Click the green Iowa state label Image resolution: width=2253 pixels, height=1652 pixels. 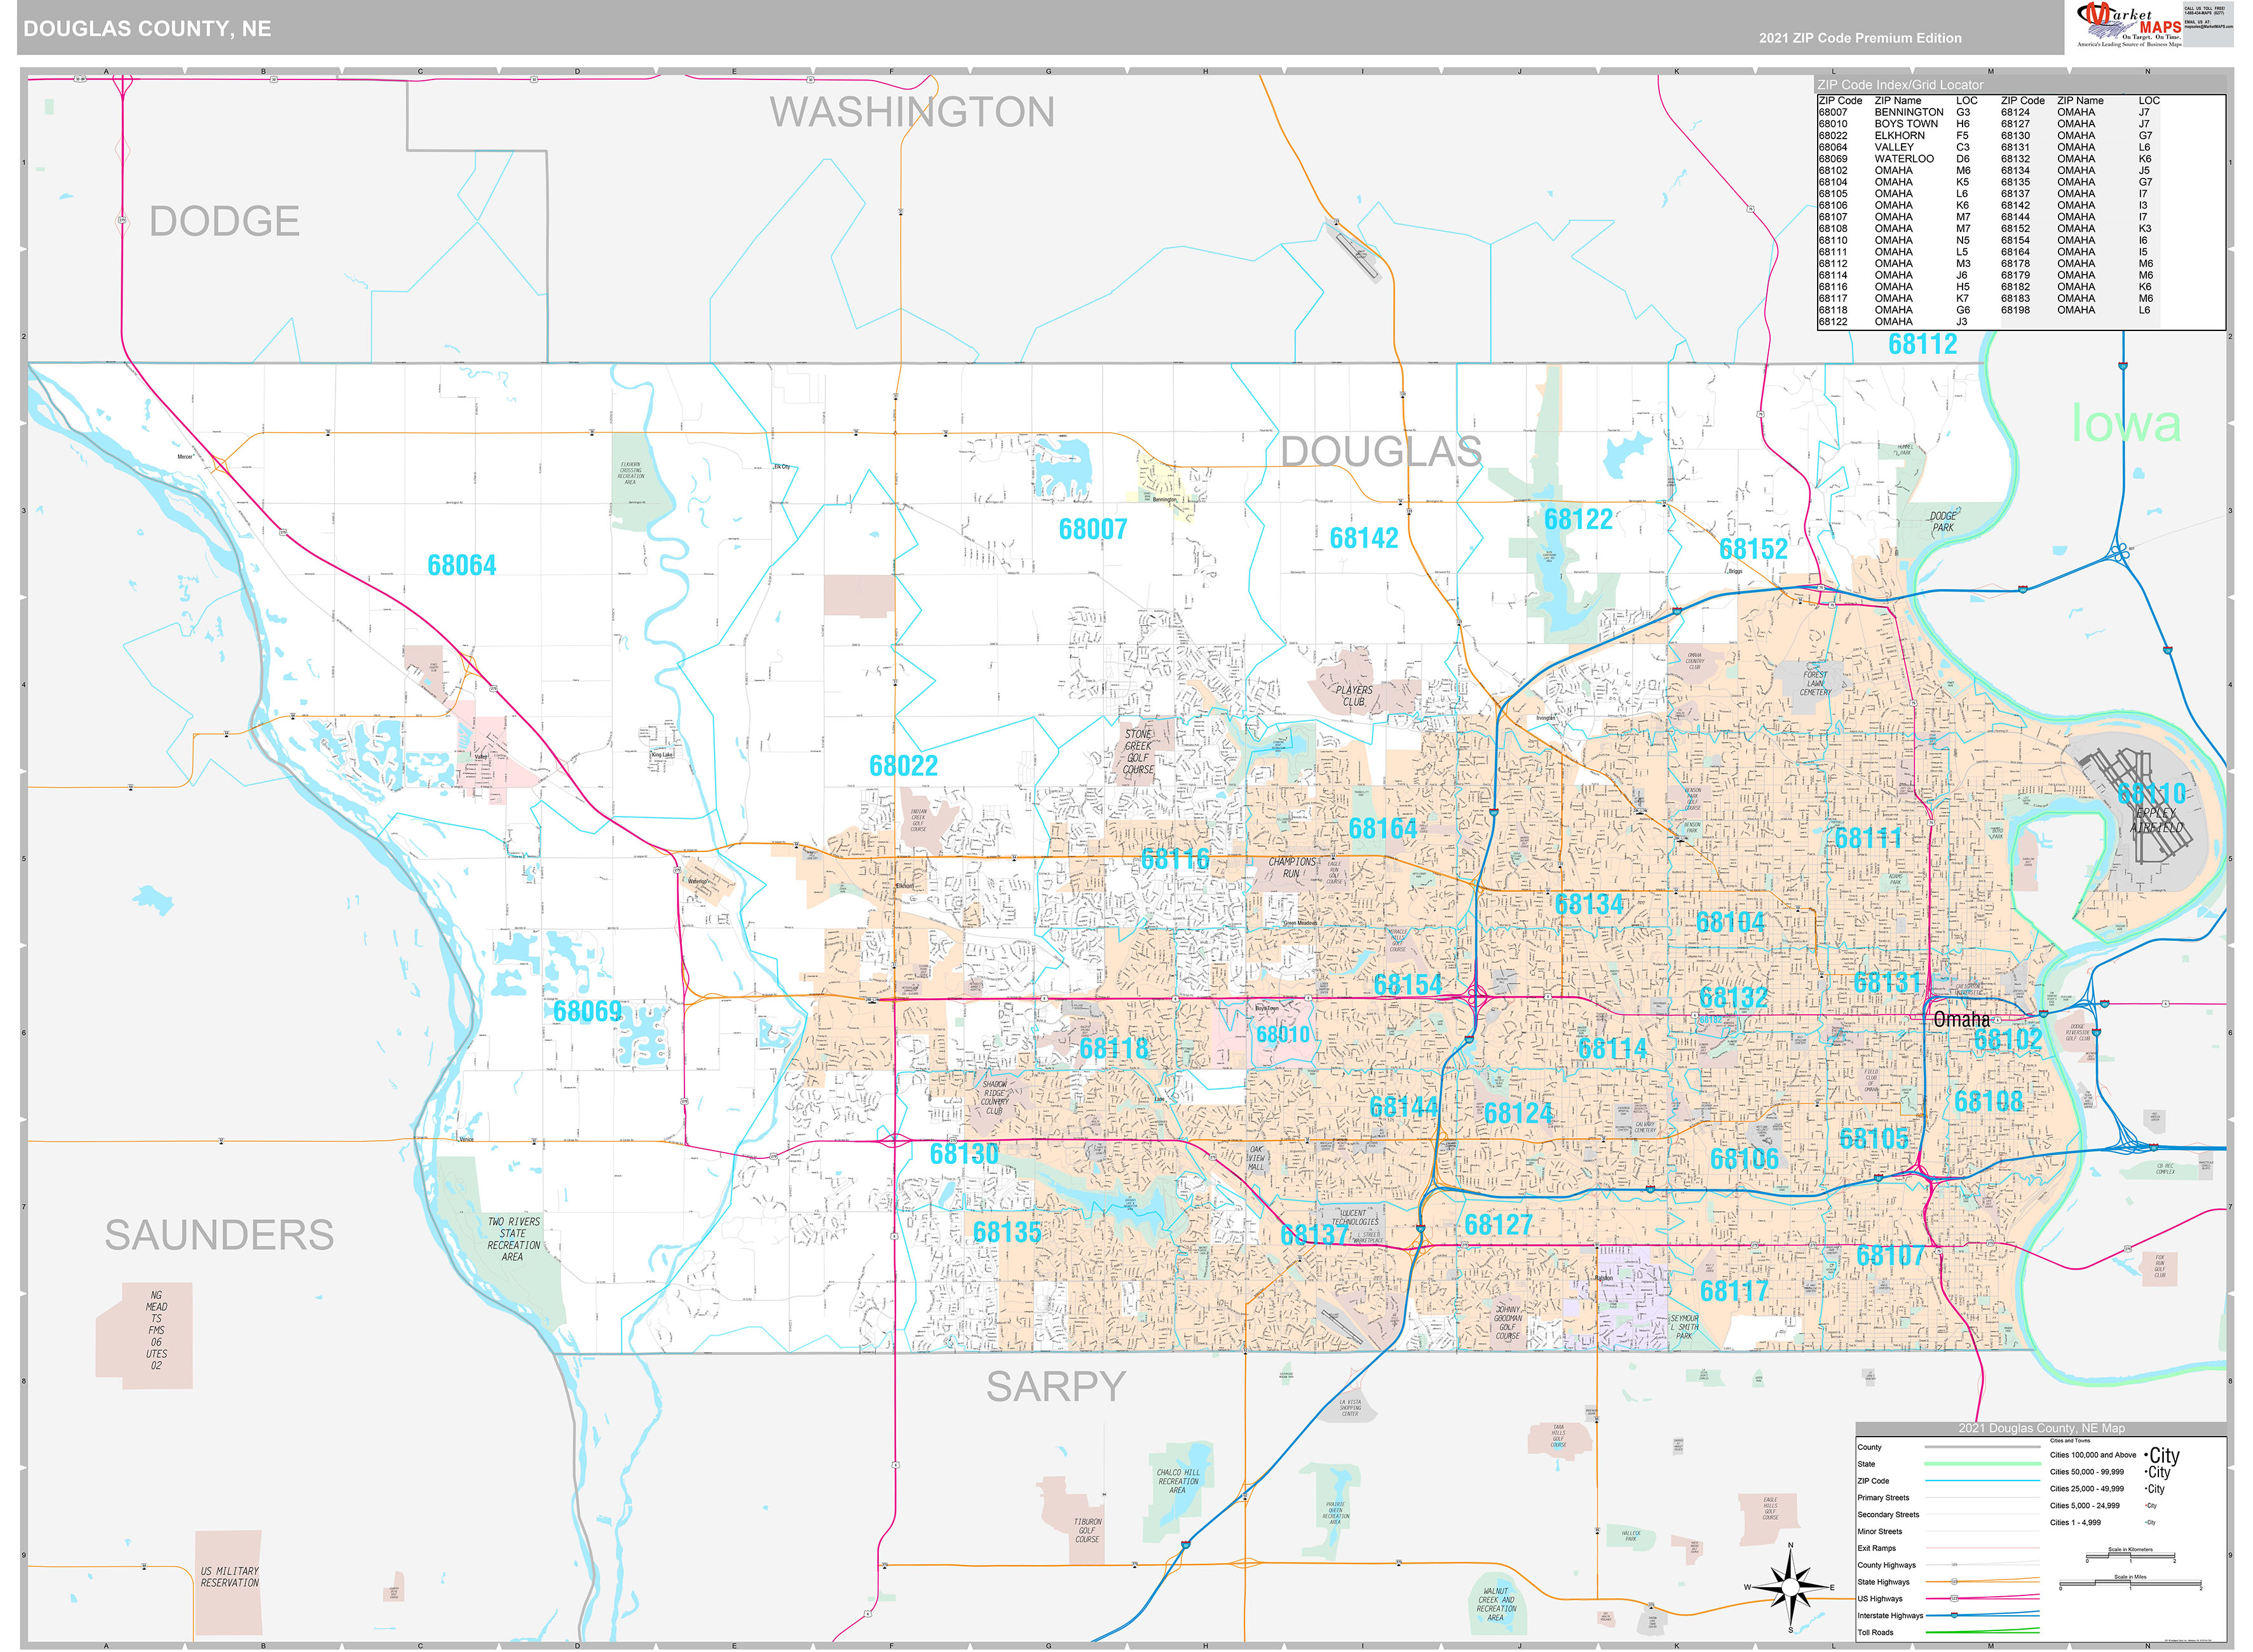point(2125,424)
